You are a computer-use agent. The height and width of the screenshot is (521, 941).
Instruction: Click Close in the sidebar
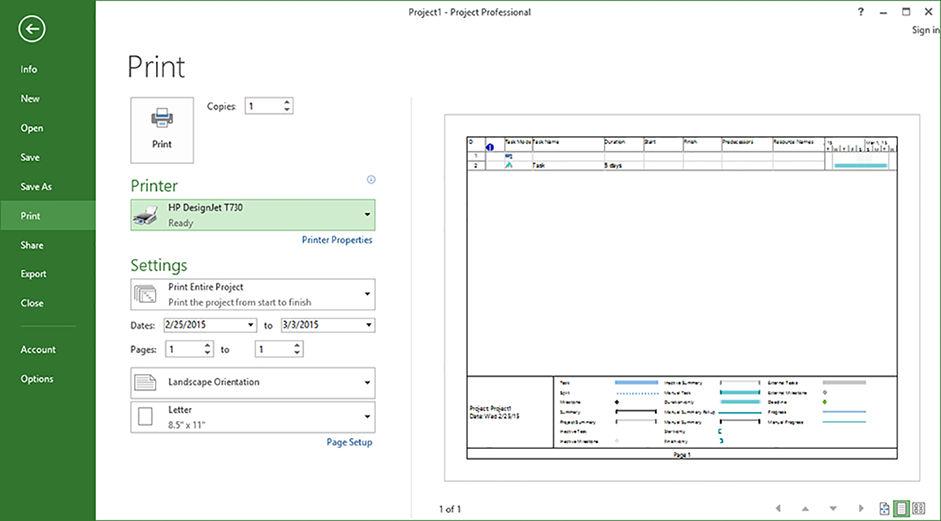(x=32, y=303)
